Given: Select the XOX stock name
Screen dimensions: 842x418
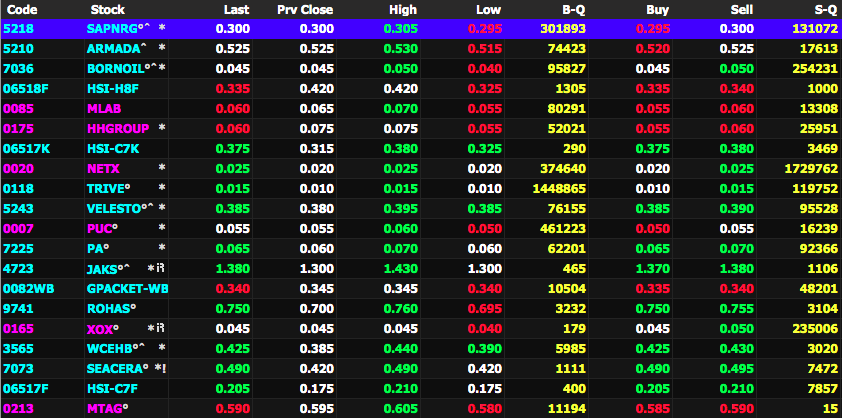Looking at the screenshot, I should [99, 328].
